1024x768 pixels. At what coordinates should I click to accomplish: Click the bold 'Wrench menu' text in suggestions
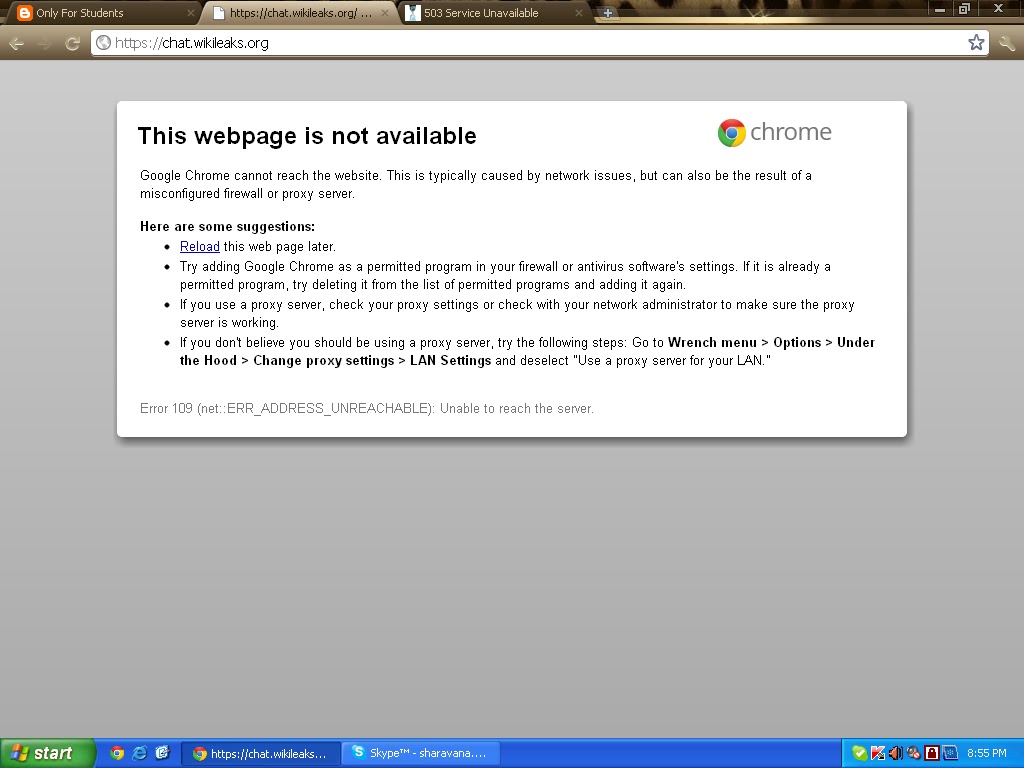point(712,343)
